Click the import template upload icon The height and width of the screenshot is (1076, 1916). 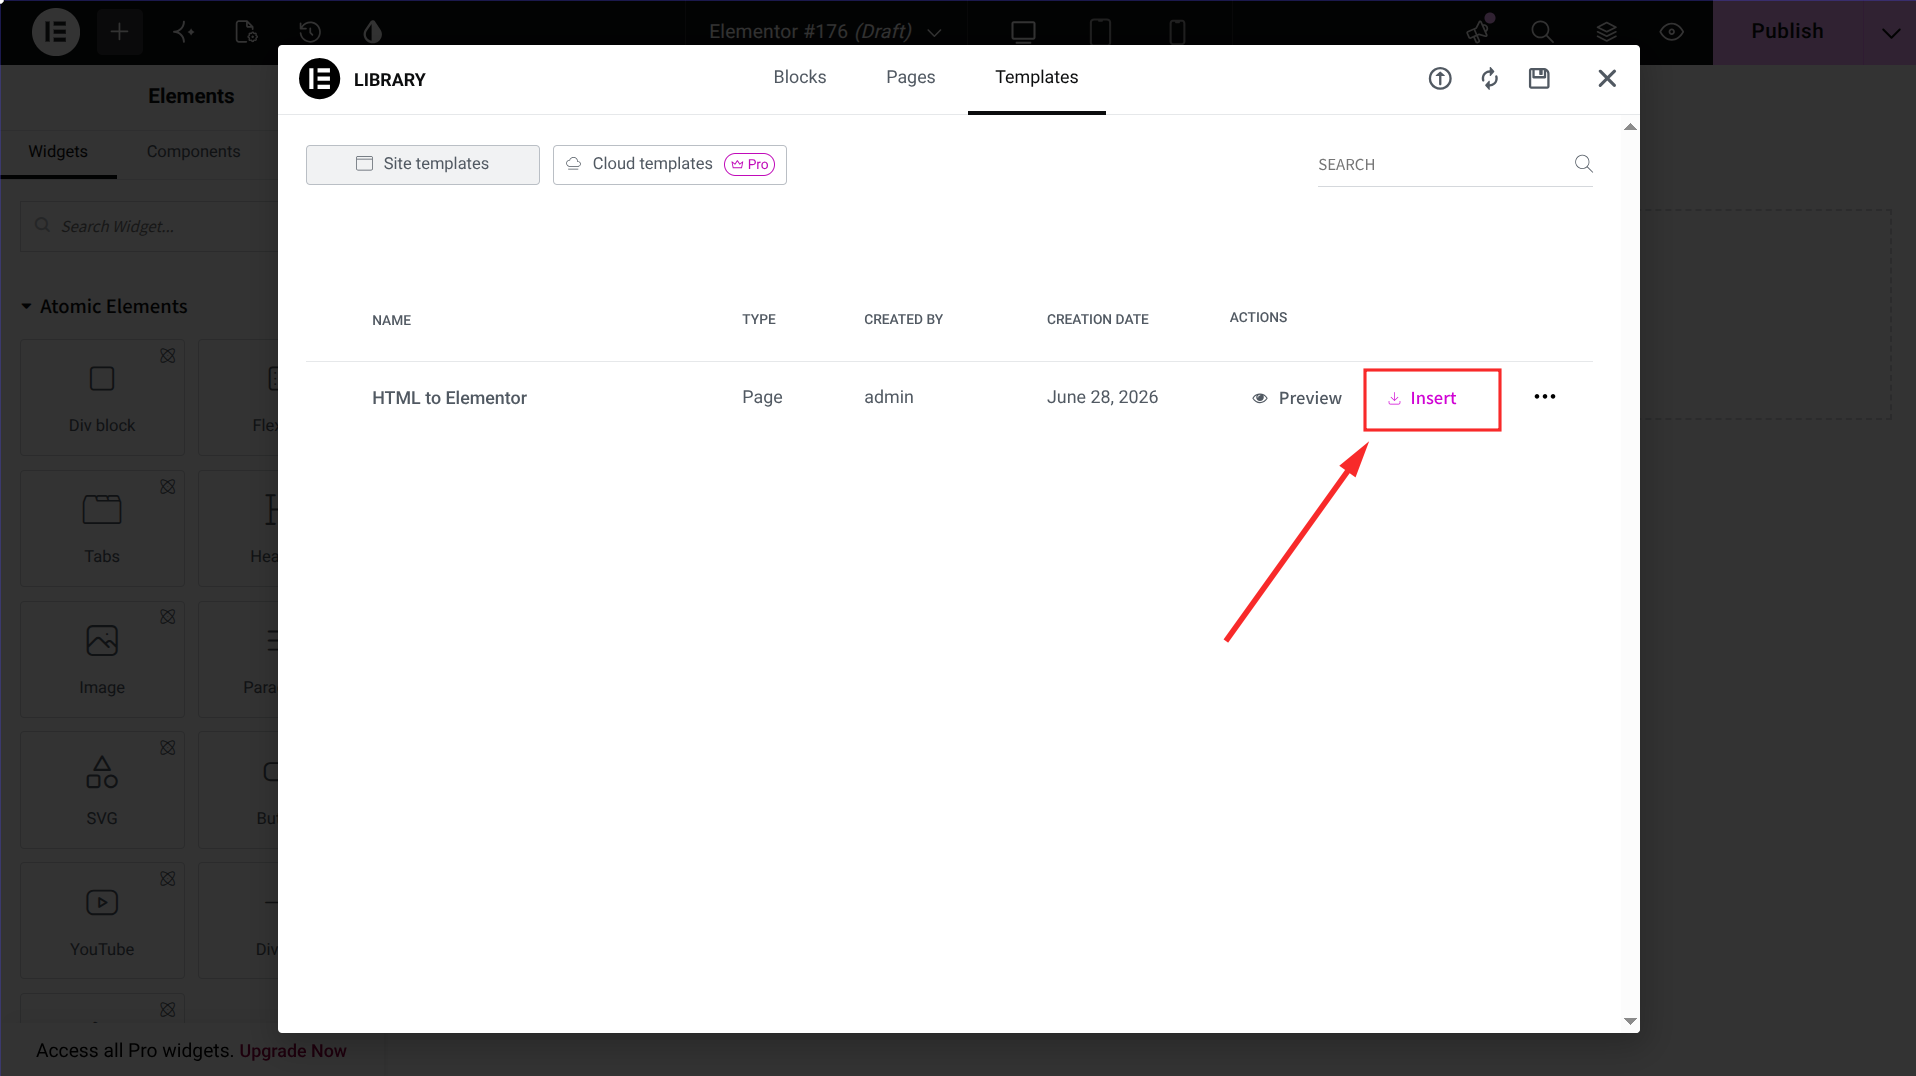pos(1440,79)
